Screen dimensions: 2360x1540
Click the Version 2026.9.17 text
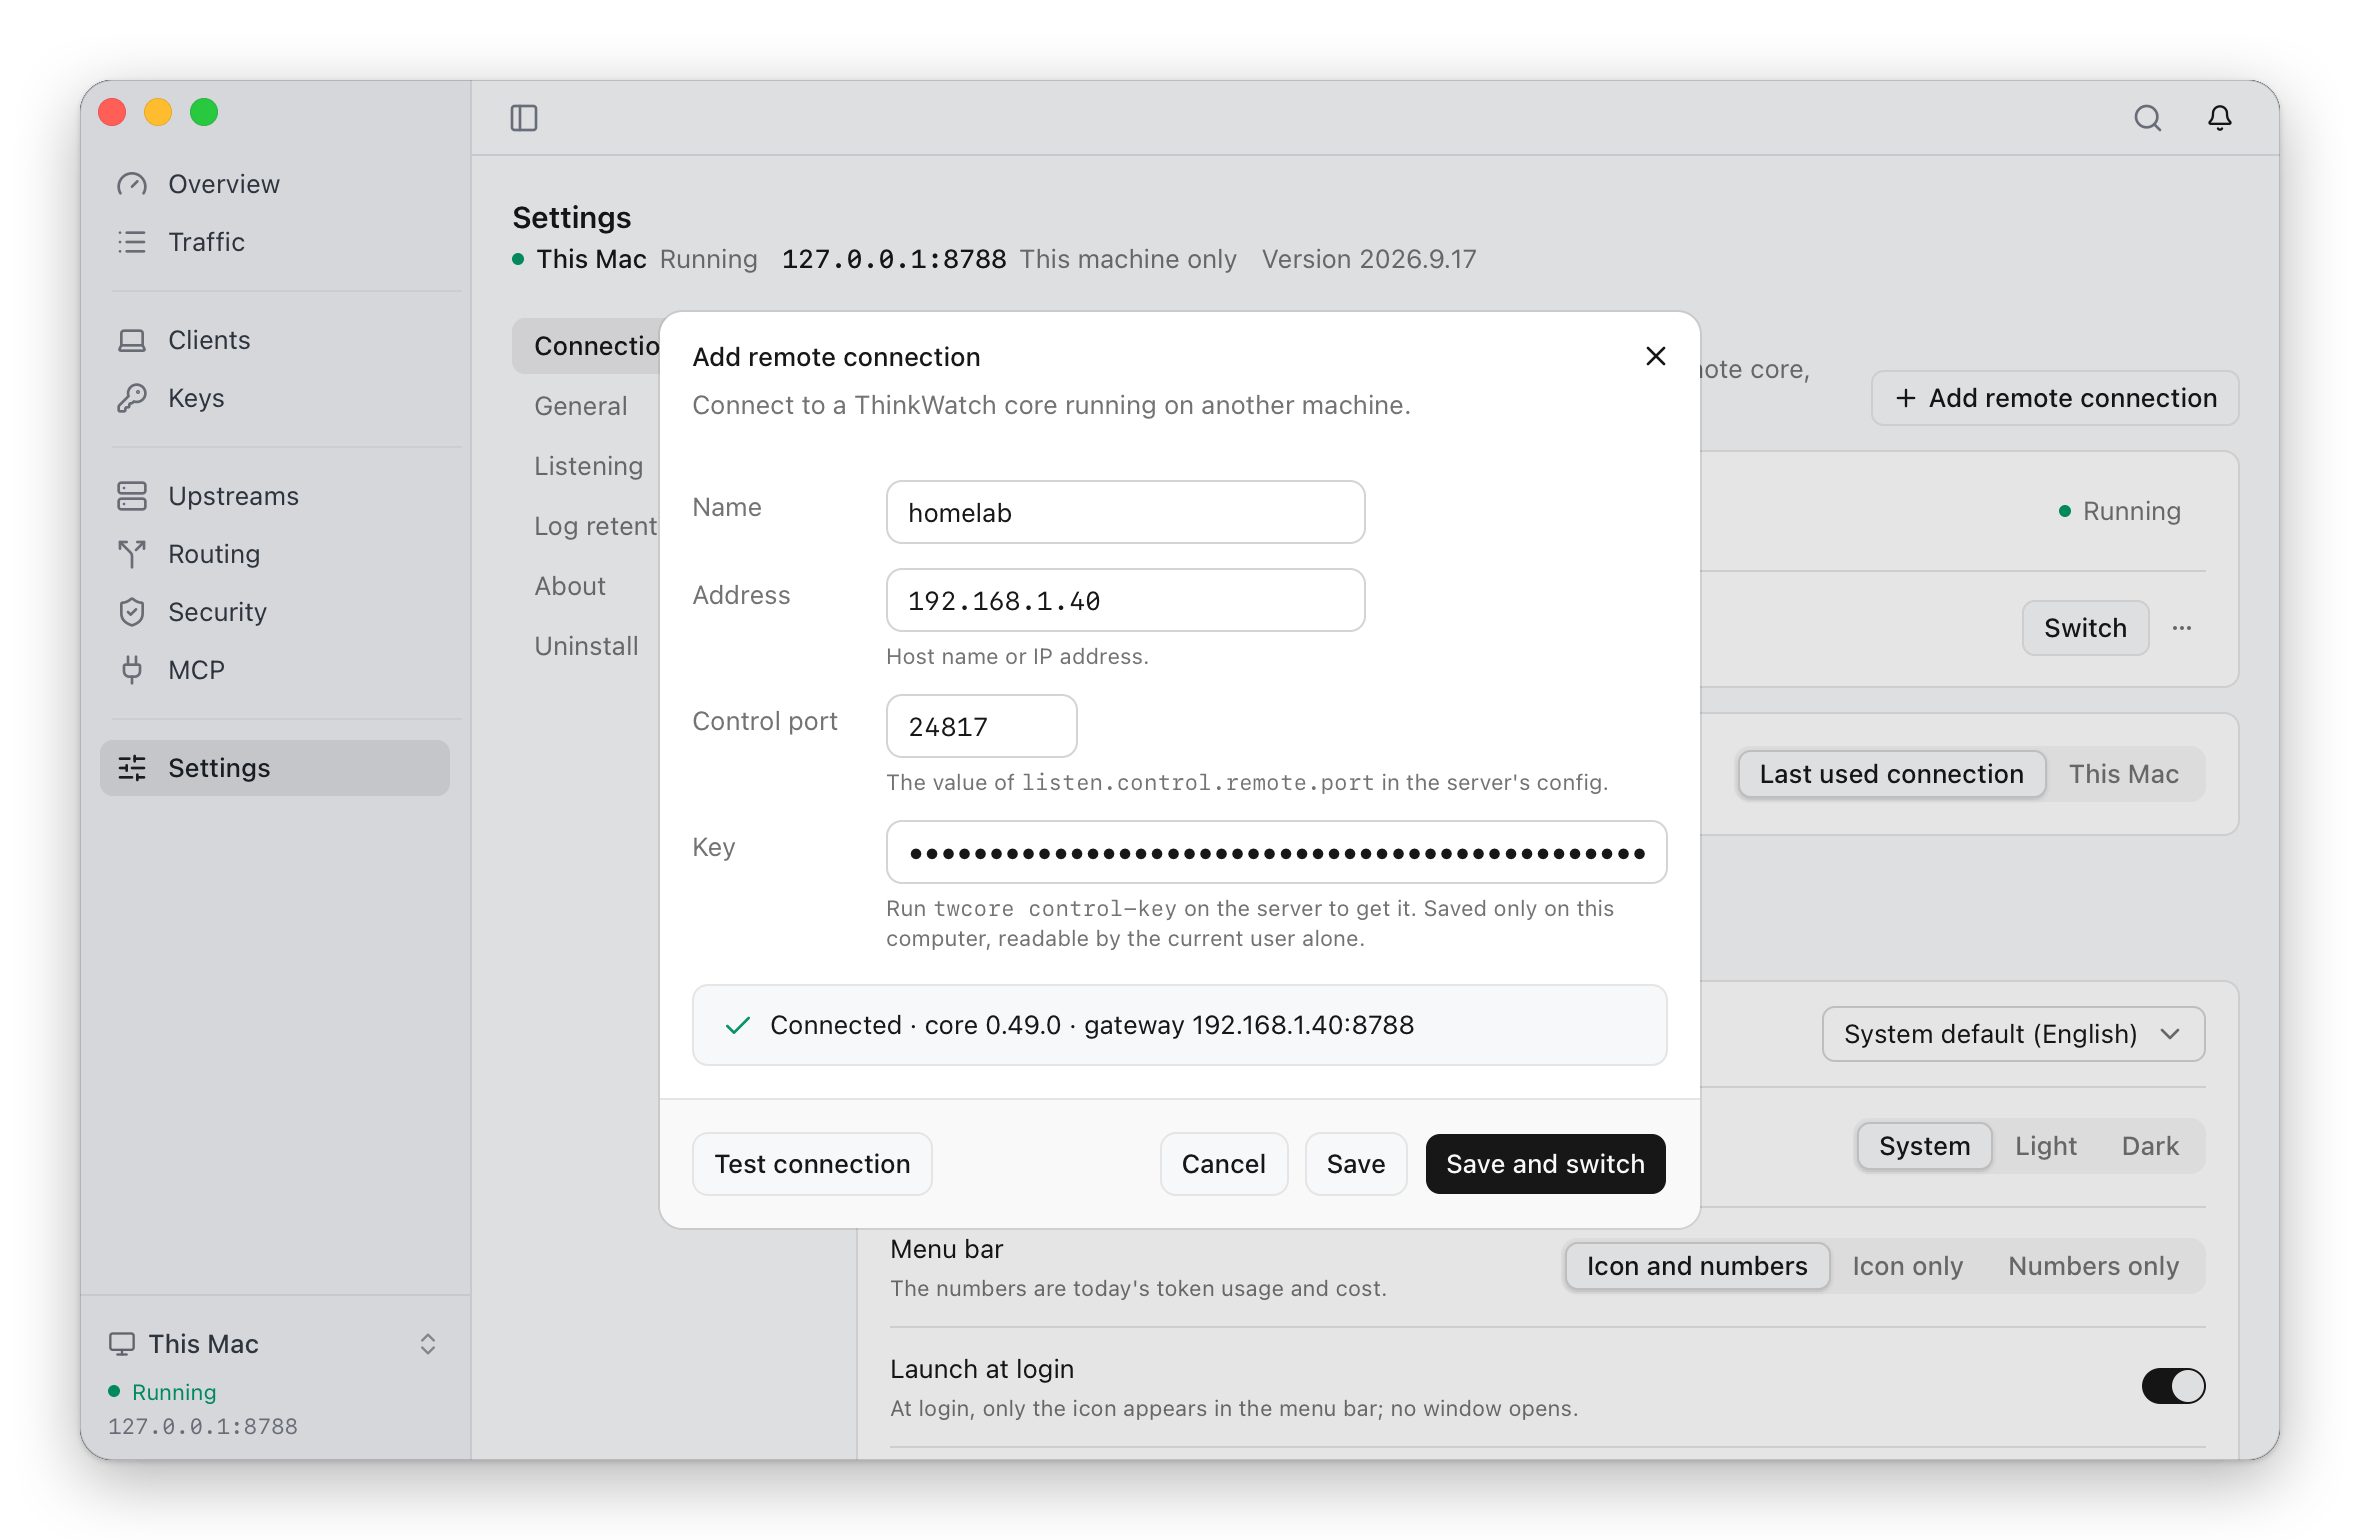(x=1368, y=259)
